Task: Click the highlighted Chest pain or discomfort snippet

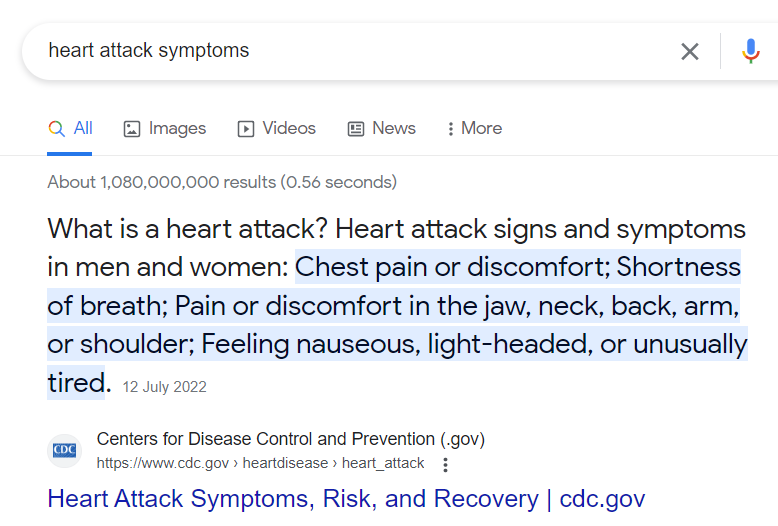Action: 450,268
